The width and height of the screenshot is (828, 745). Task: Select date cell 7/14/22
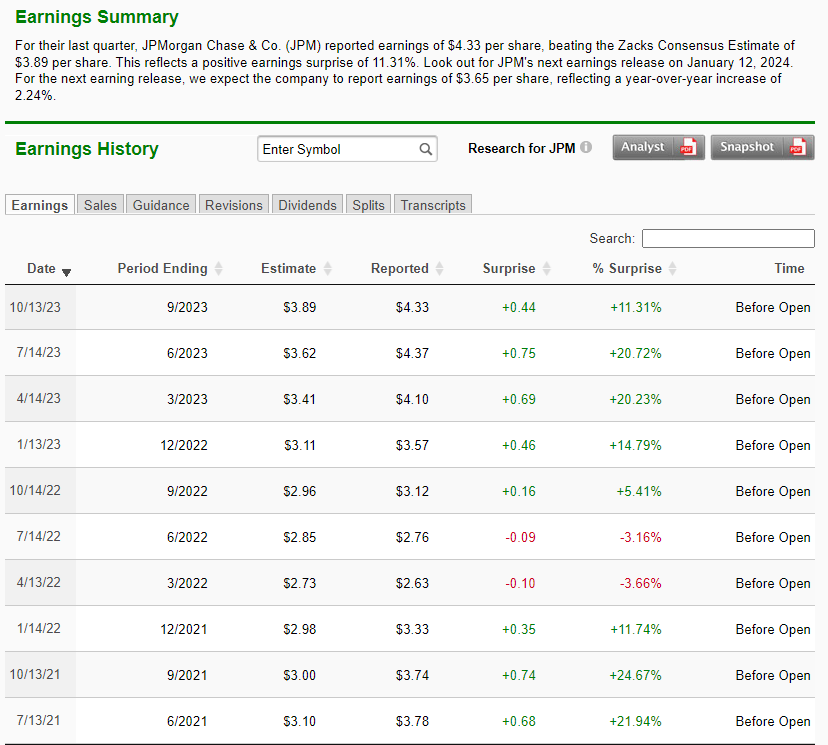pos(39,536)
